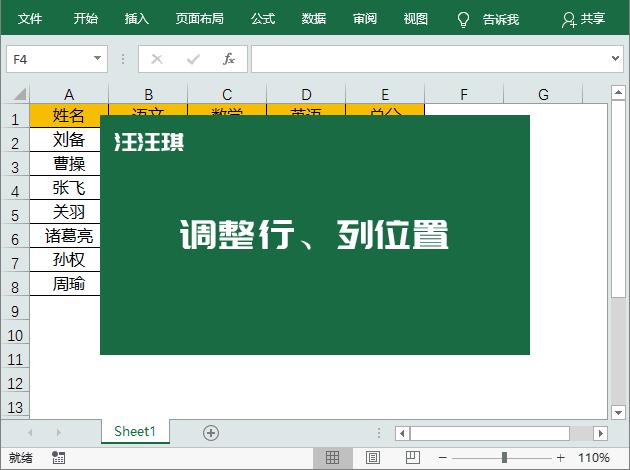The width and height of the screenshot is (630, 470).
Task: Select column F header
Action: [464, 95]
